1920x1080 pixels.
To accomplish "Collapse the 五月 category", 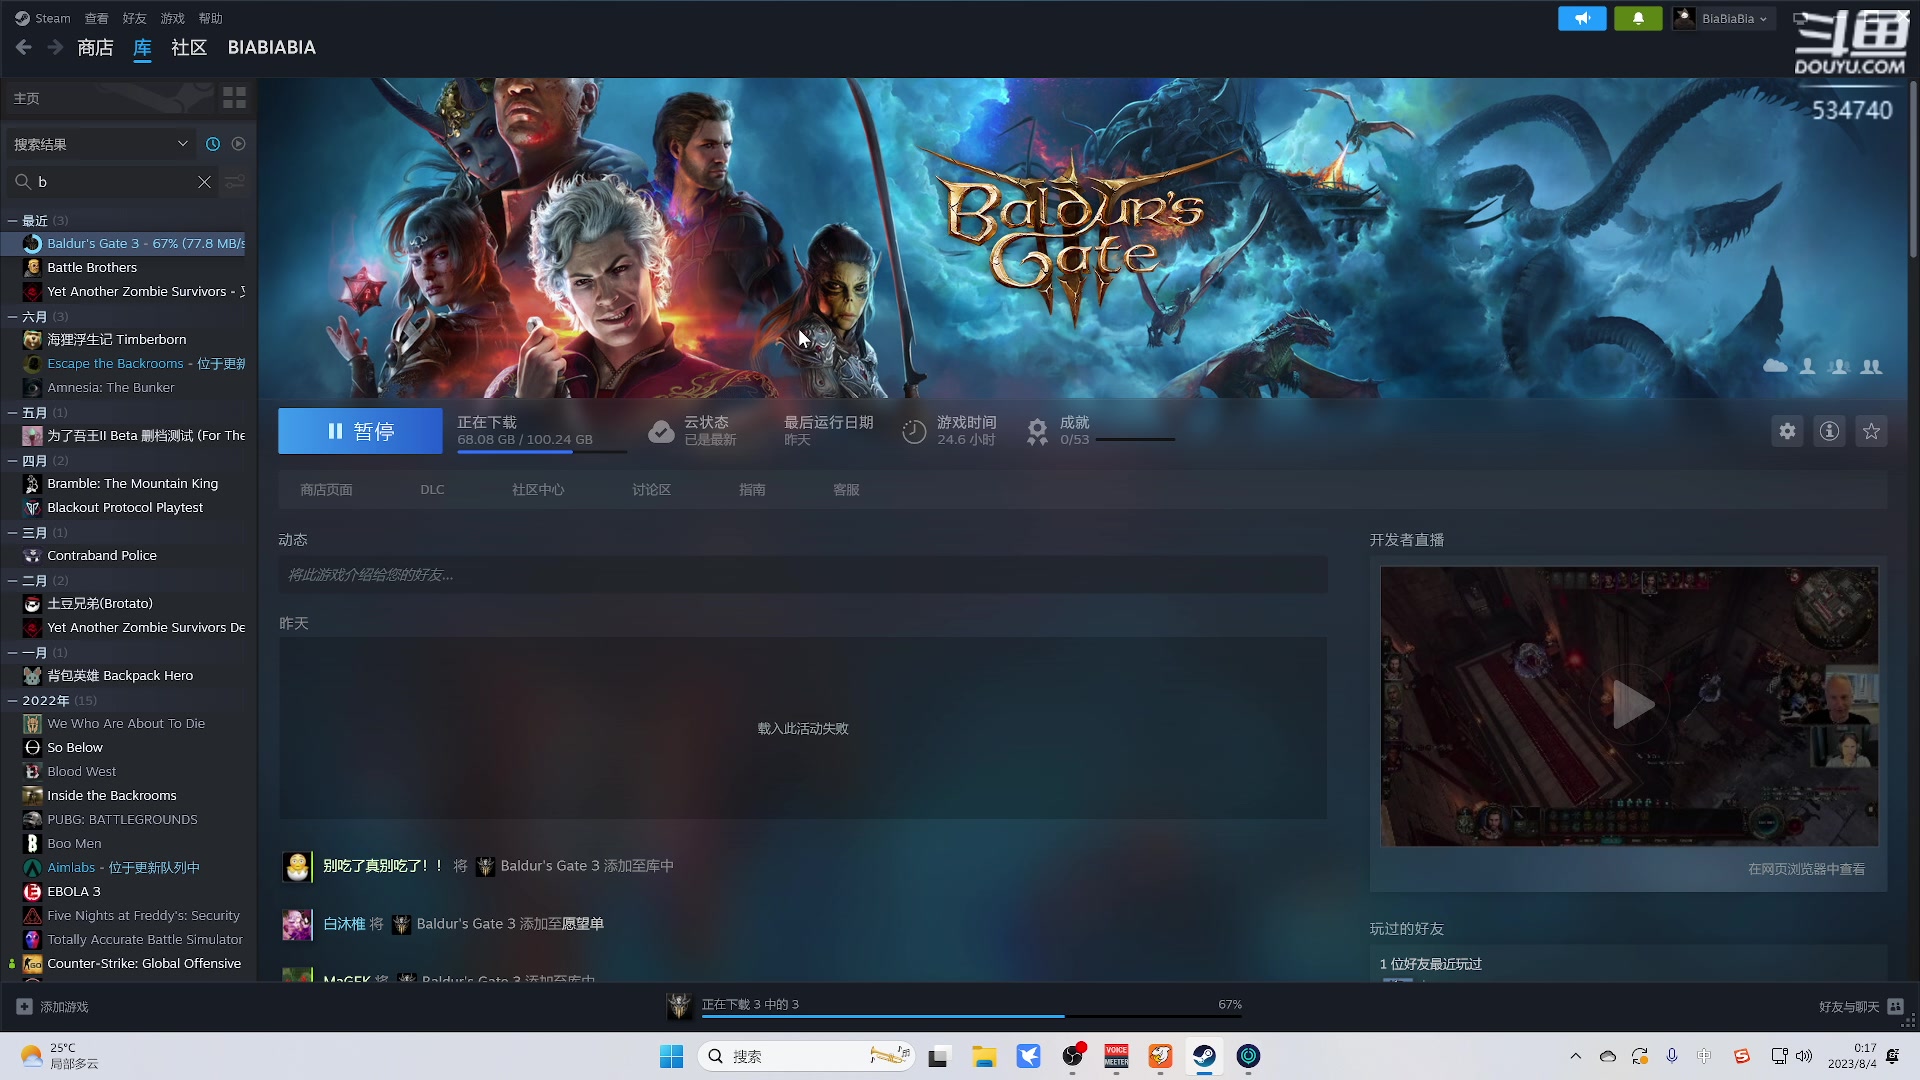I will (x=12, y=413).
